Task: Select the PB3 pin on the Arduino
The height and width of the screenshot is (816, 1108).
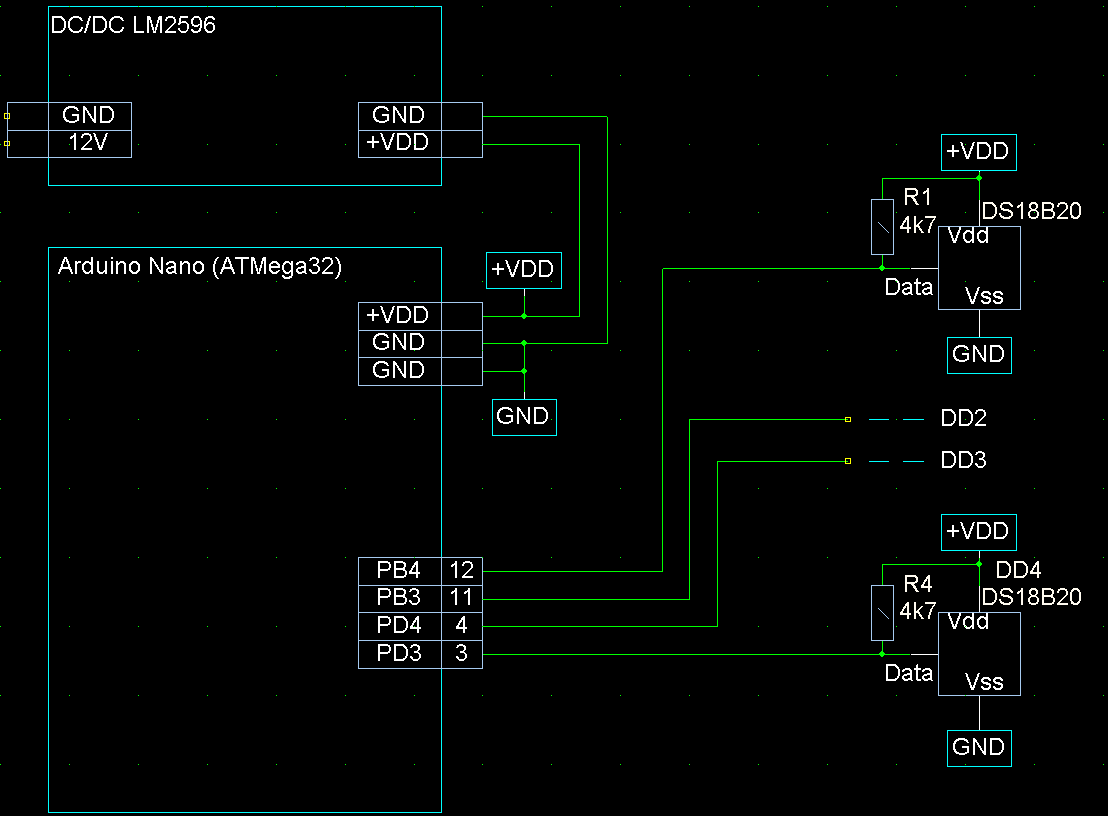Action: point(398,598)
